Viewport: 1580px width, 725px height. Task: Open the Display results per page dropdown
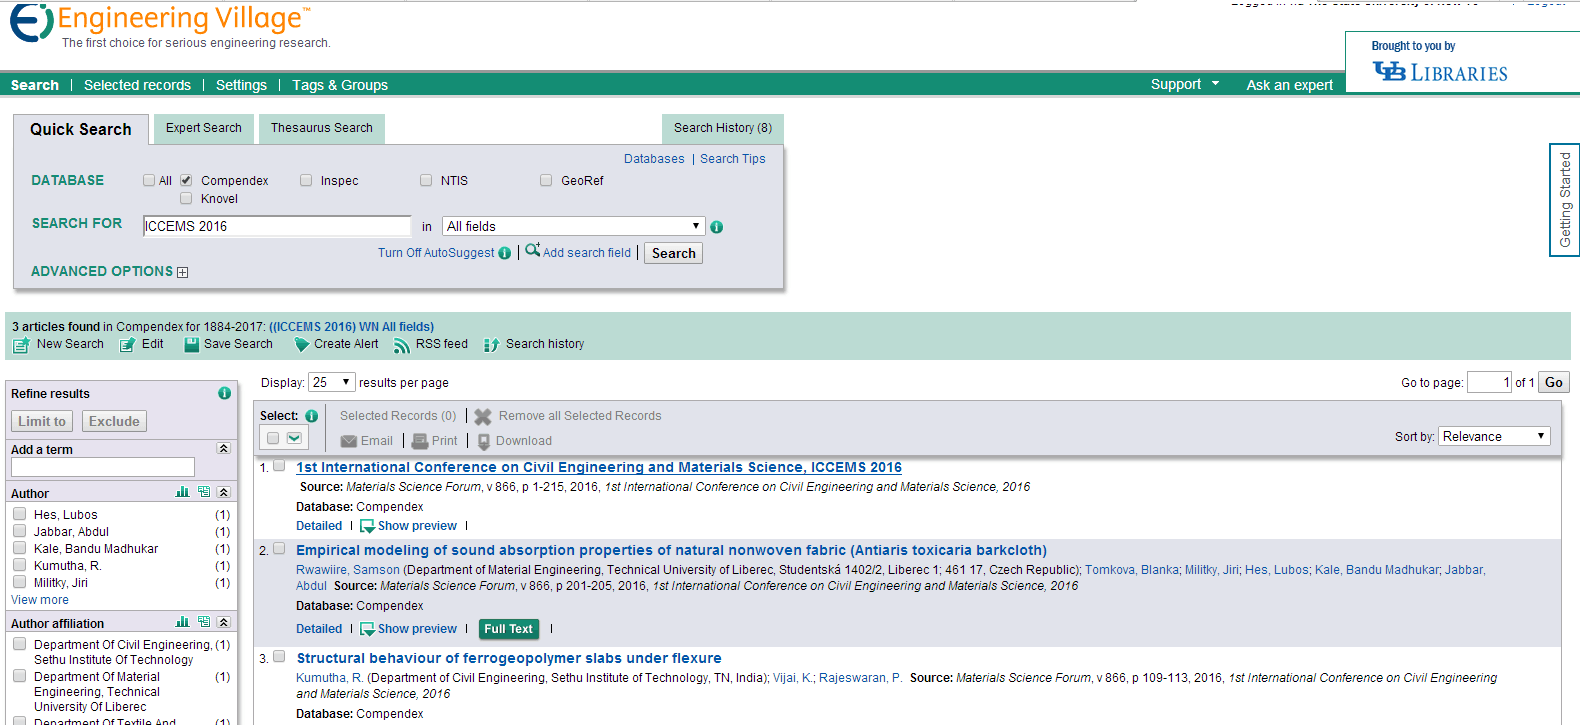click(332, 382)
